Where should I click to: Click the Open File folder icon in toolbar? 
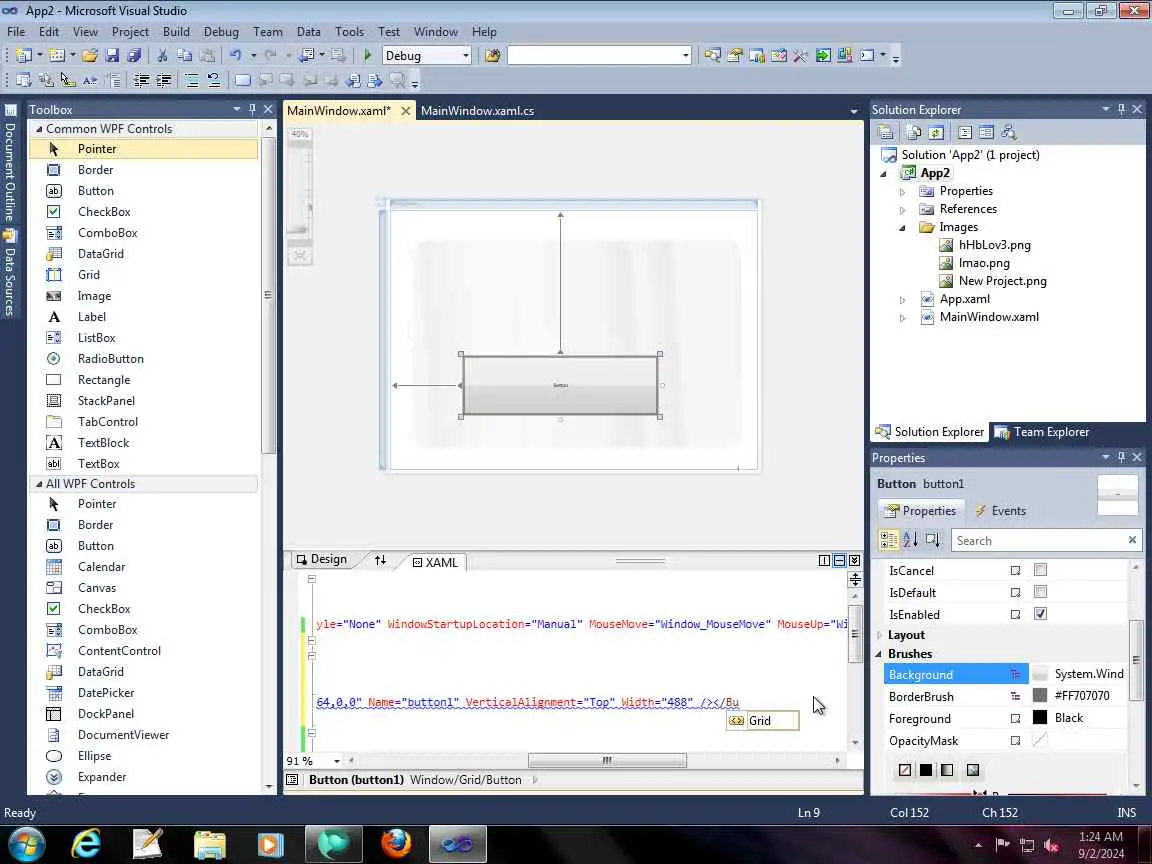(90, 55)
